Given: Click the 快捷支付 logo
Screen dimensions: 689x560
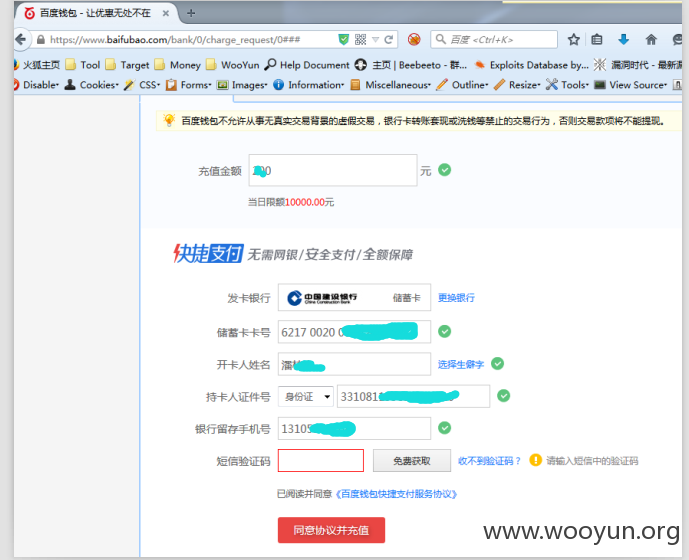Looking at the screenshot, I should (208, 254).
